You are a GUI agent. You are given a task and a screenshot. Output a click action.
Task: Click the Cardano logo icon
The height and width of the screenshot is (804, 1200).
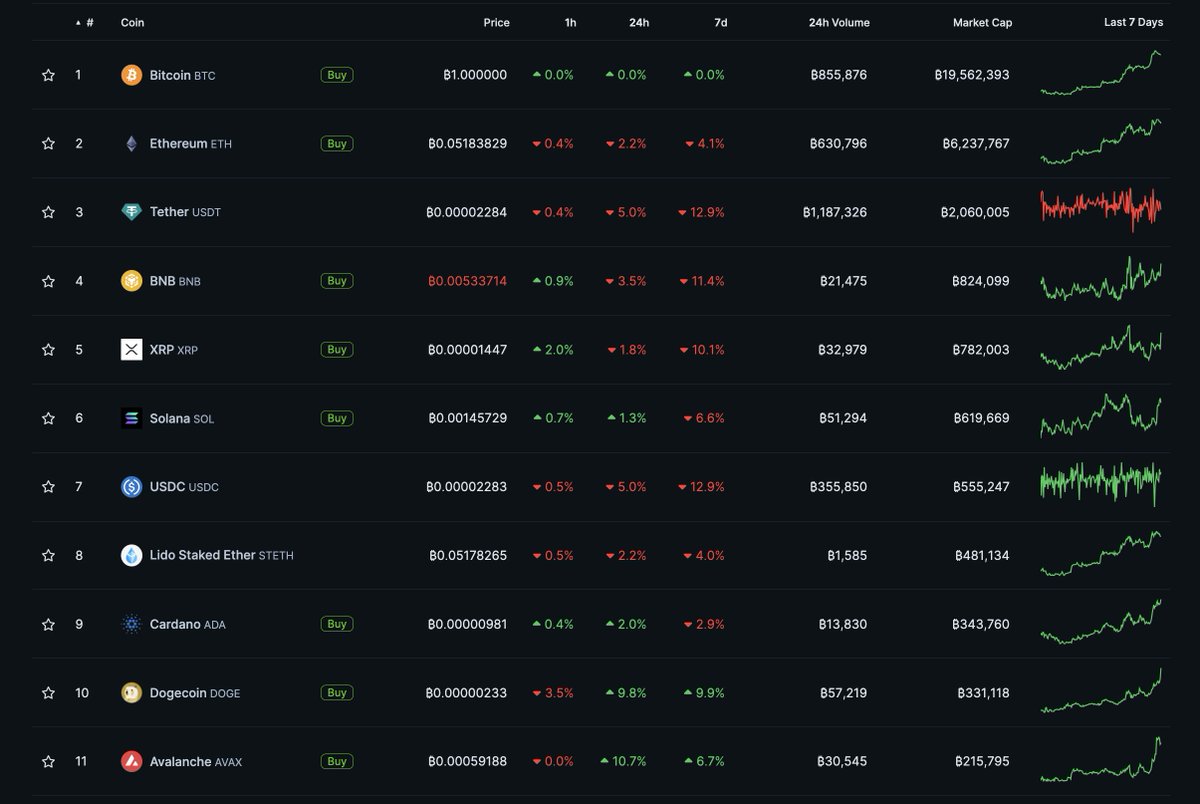(131, 624)
